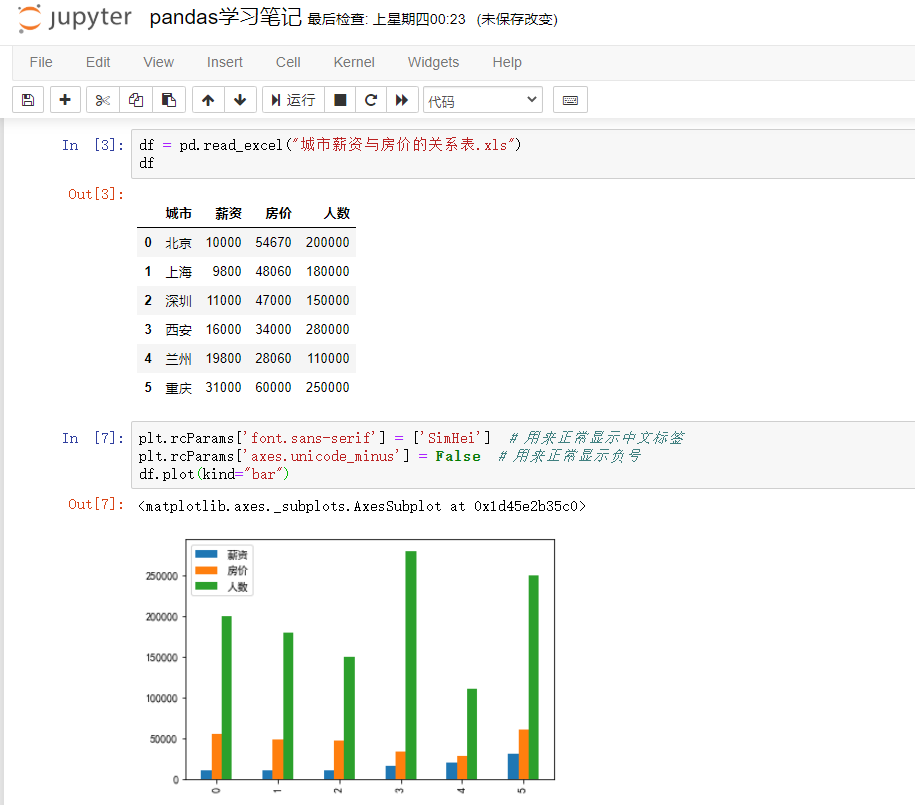This screenshot has width=915, height=805.
Task: Click the 54670 house price cell
Action: tap(273, 242)
